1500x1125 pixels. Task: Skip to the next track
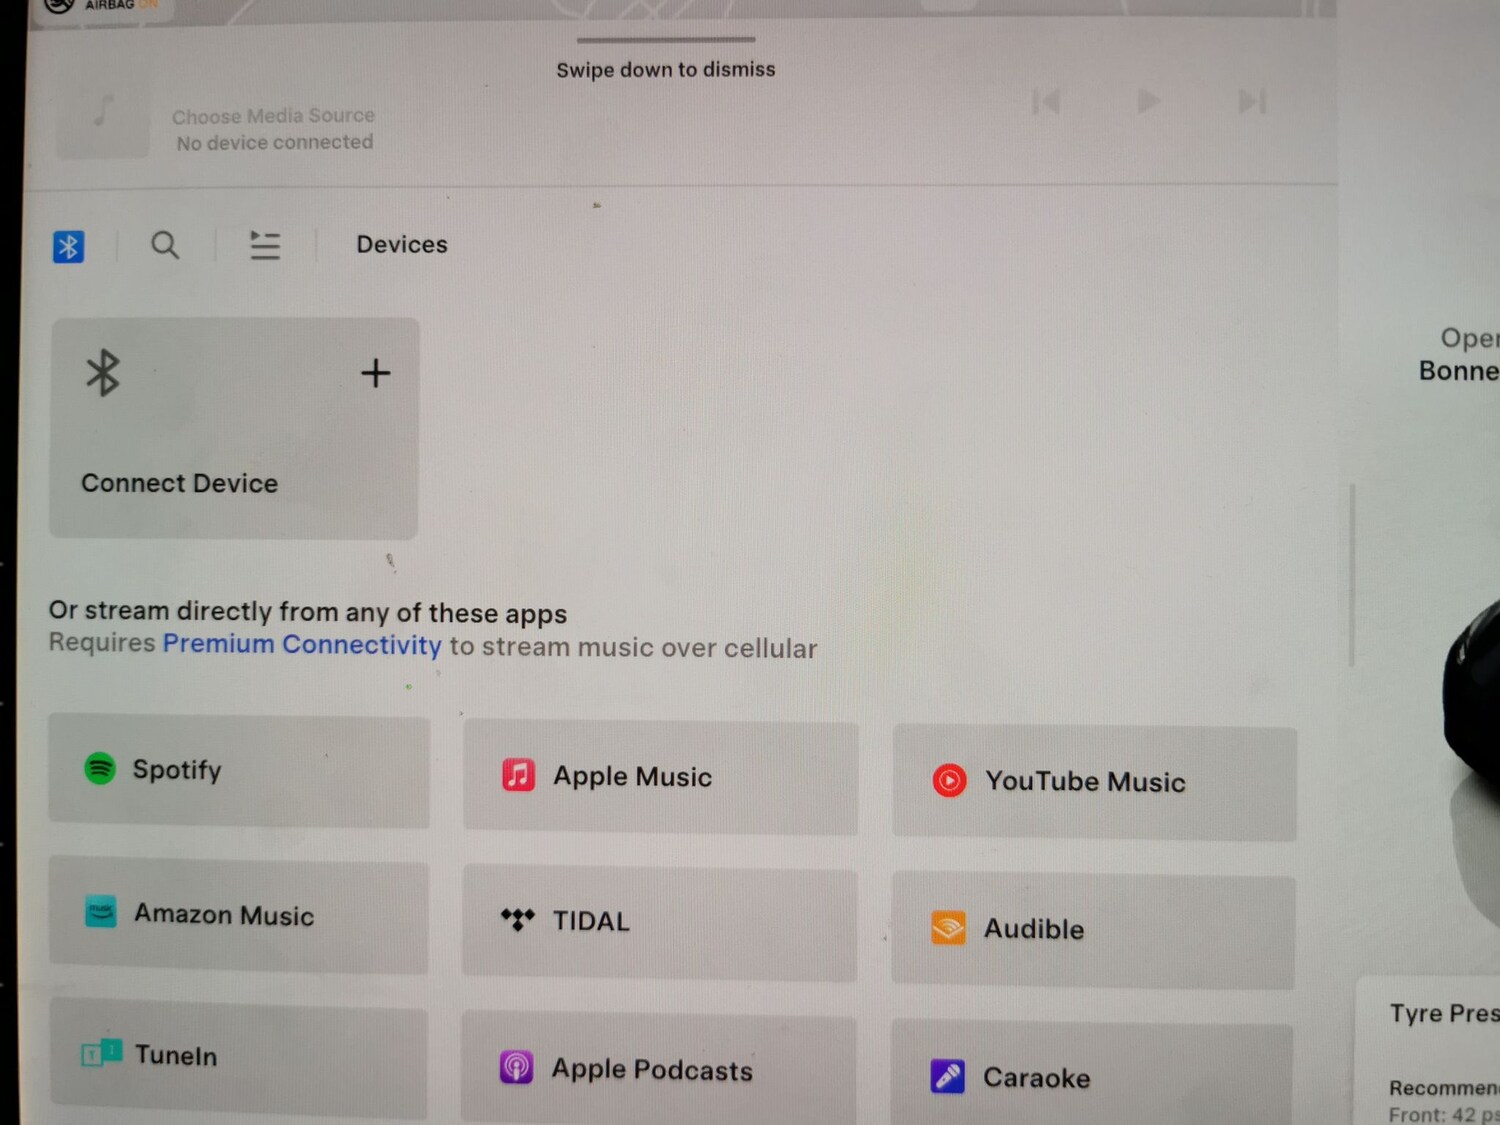(x=1252, y=101)
